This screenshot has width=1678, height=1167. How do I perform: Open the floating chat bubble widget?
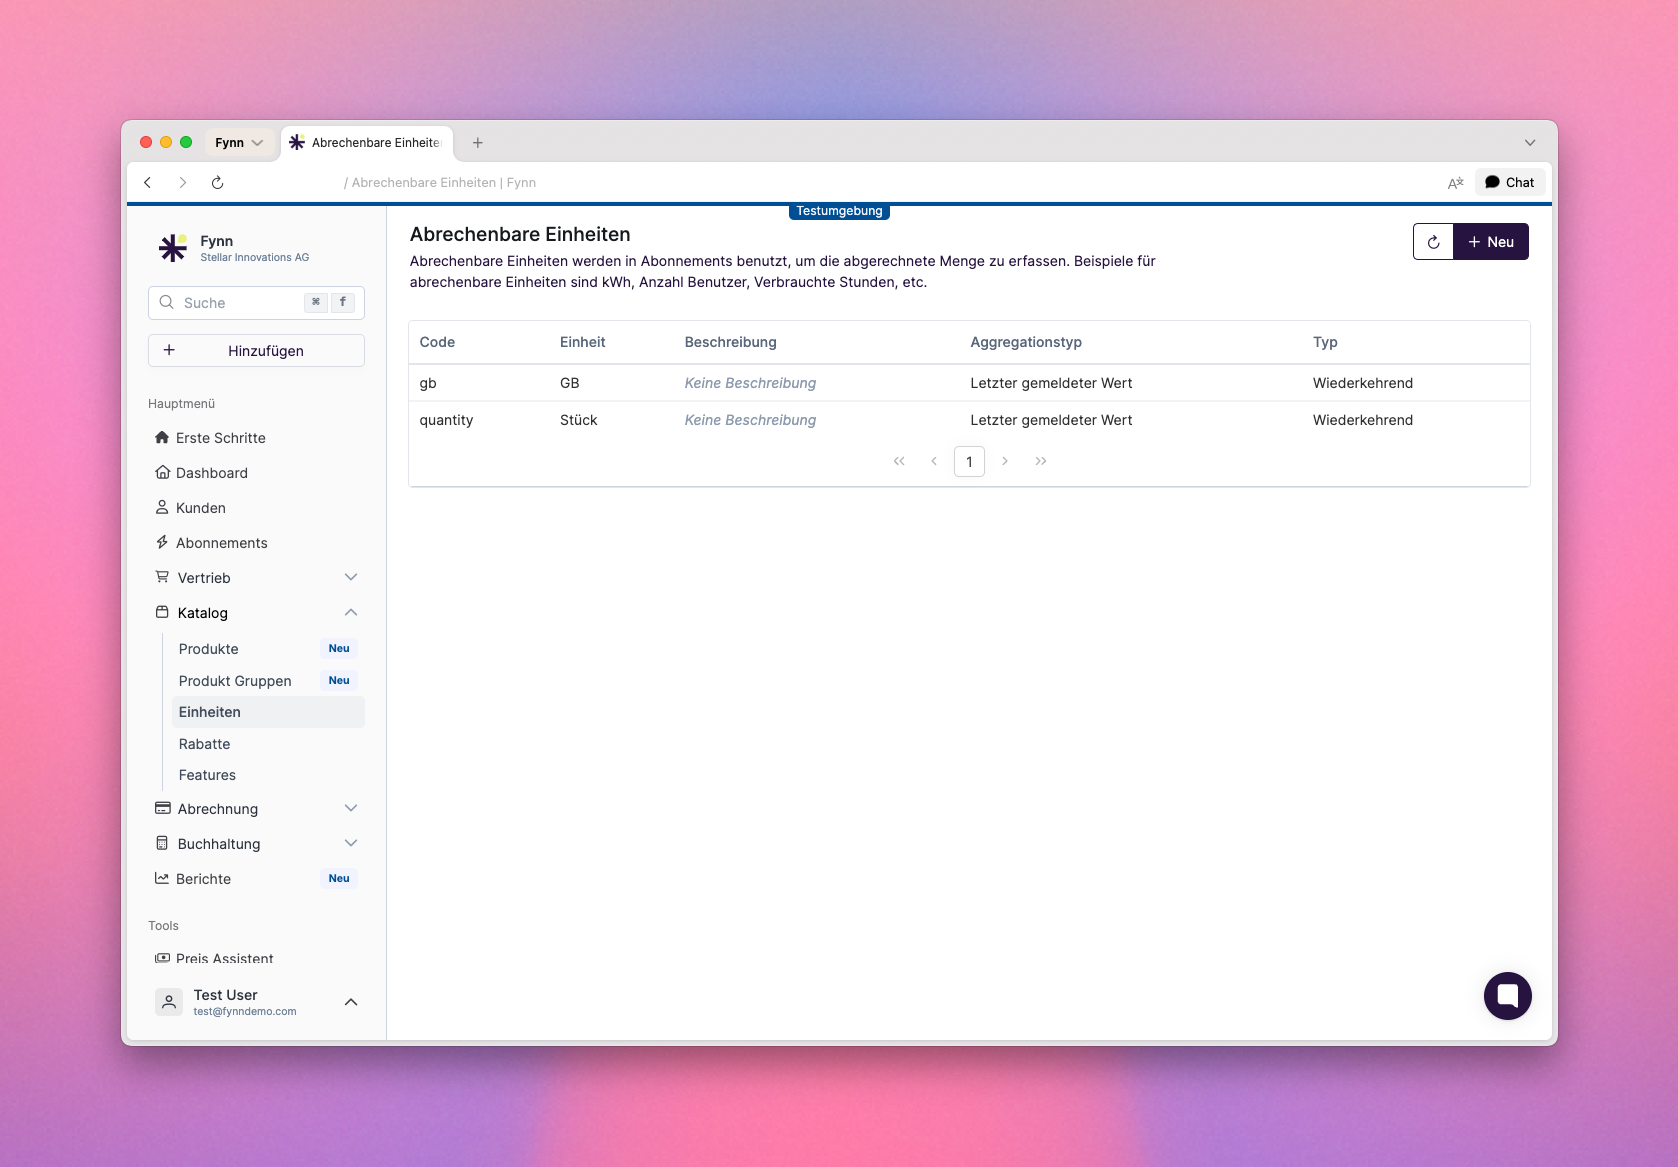coord(1507,996)
